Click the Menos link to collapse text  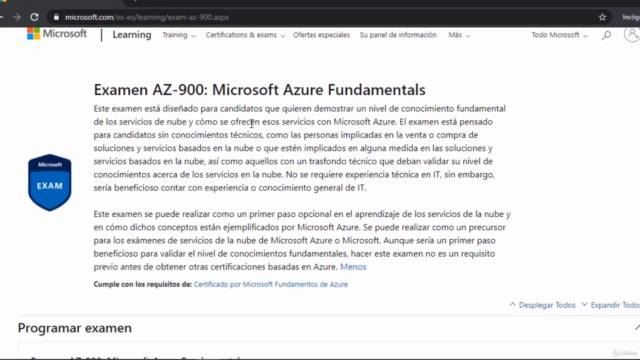pos(353,267)
